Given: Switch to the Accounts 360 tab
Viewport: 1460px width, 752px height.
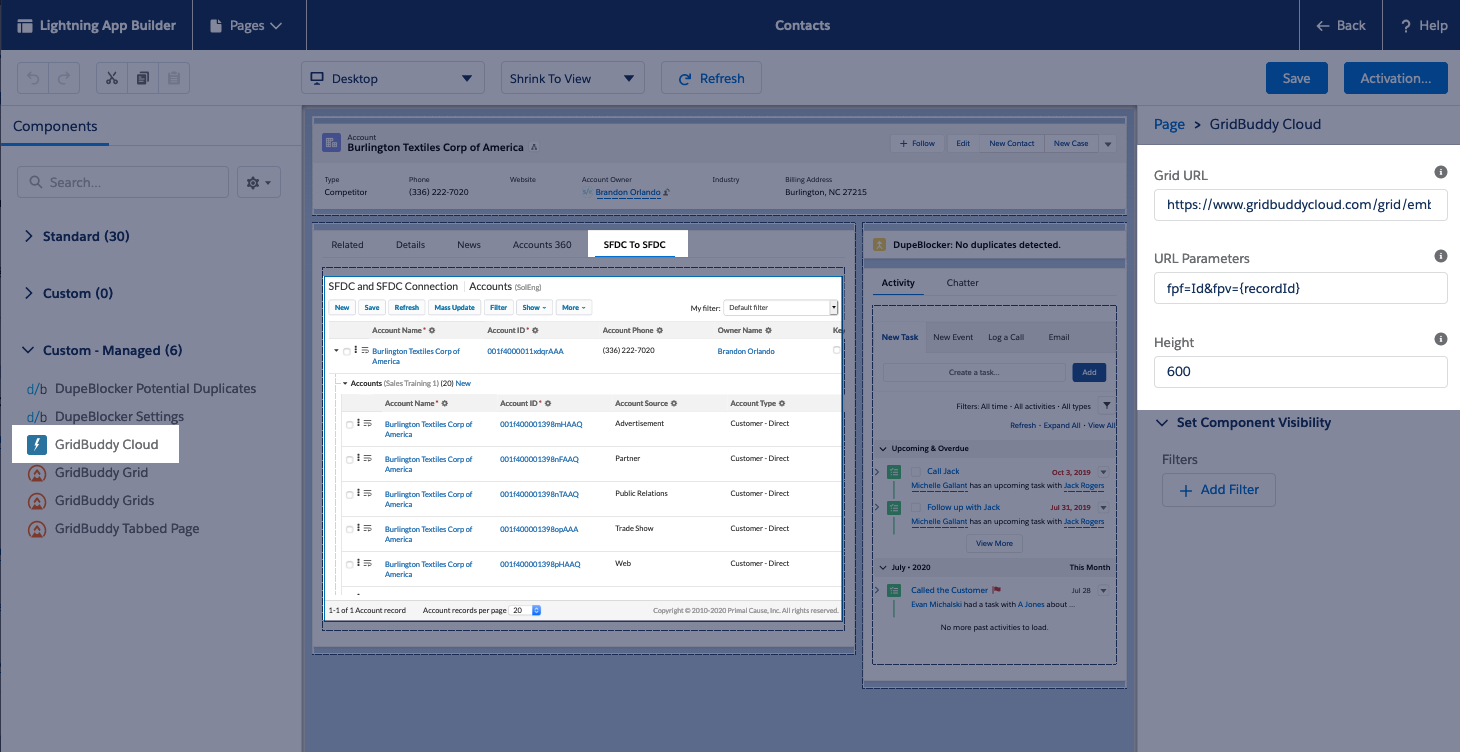Looking at the screenshot, I should pos(542,244).
